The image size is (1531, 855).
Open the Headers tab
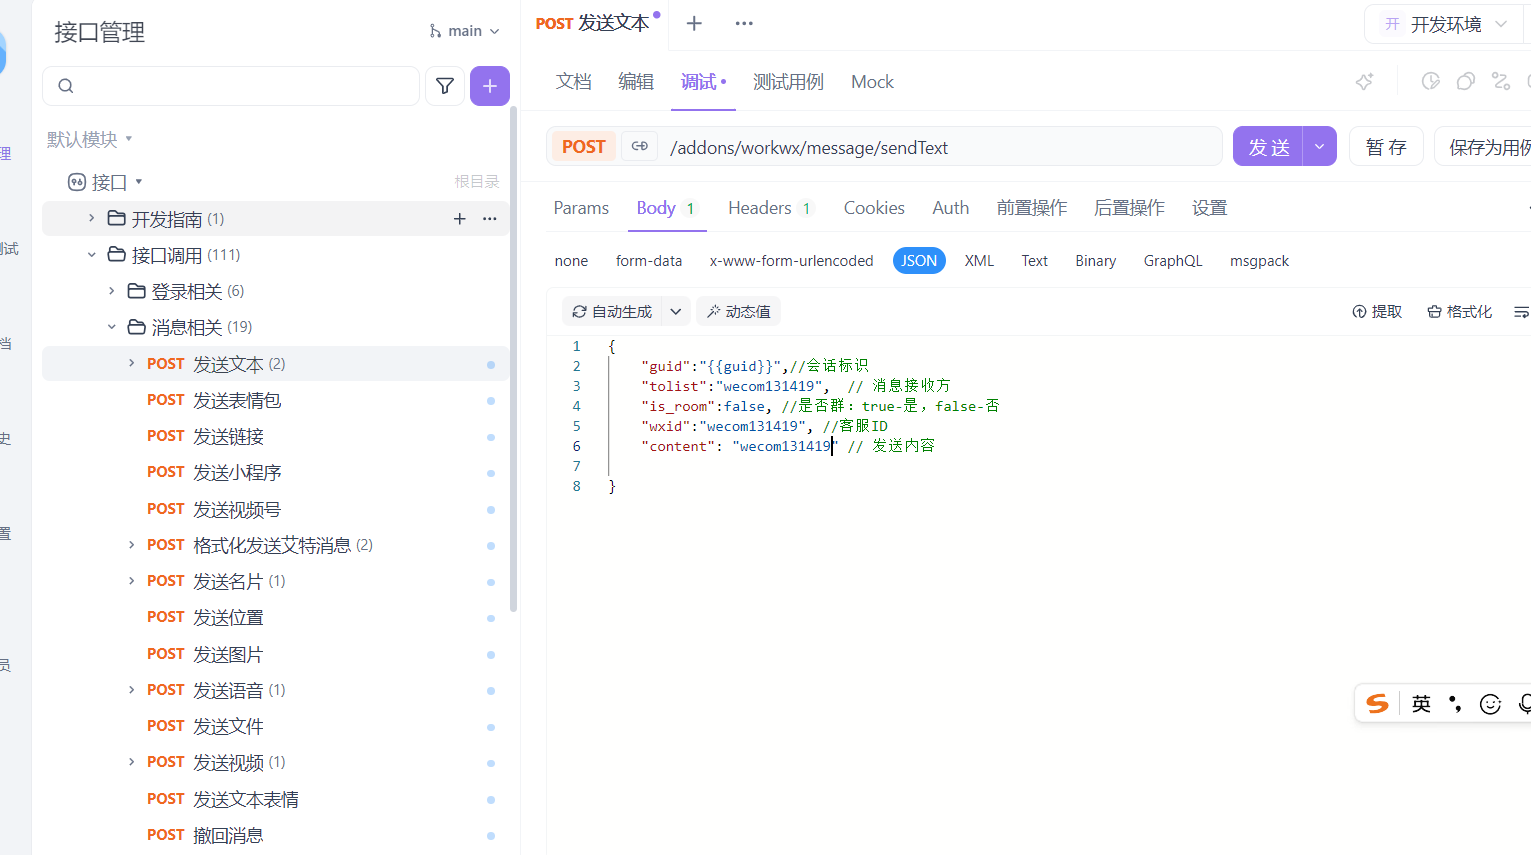point(770,208)
